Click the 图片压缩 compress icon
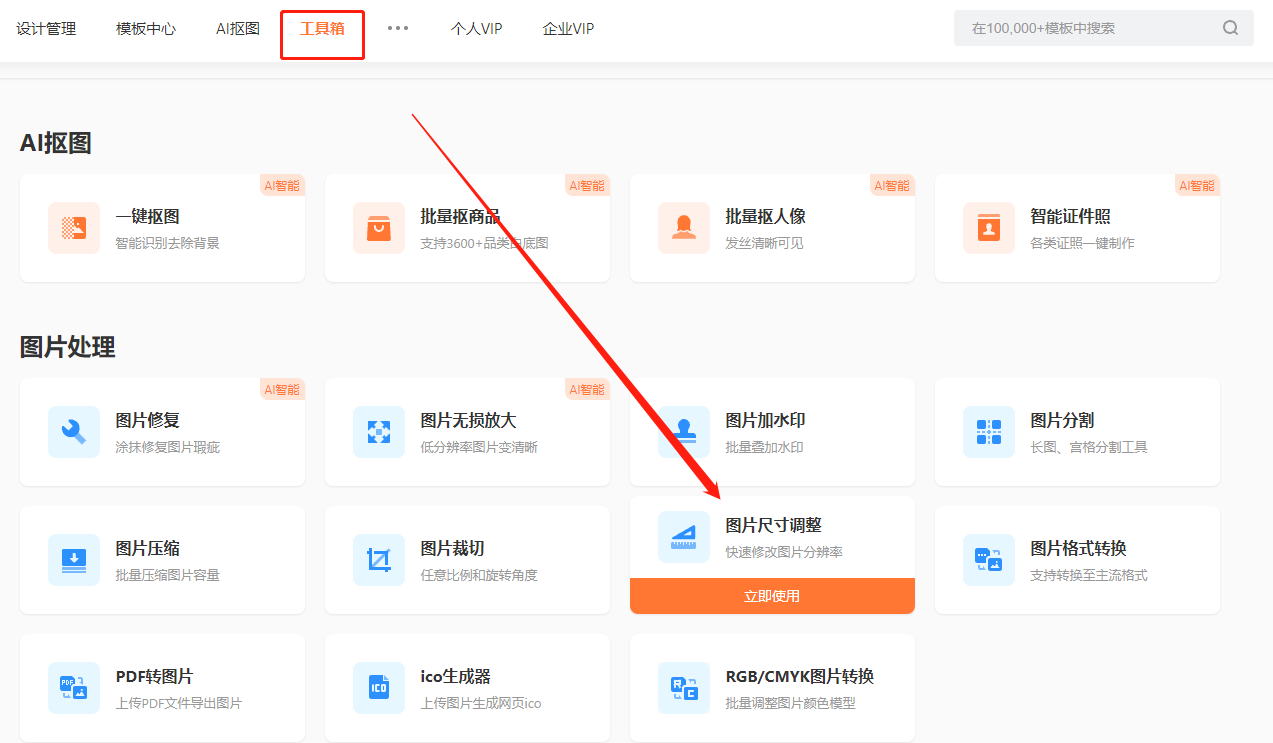Screen dimensions: 1273x743 [x=74, y=560]
